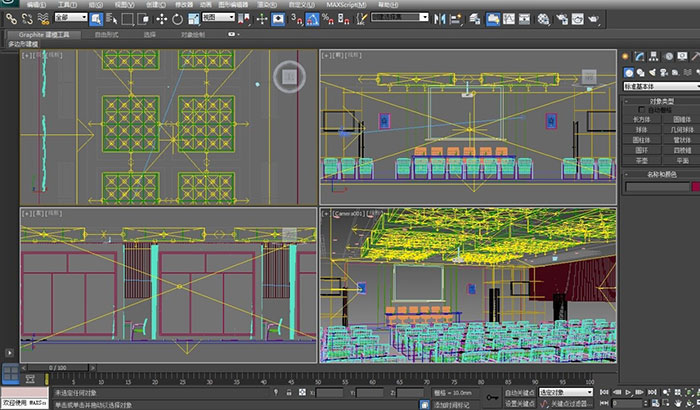Click the ViewCube in top viewport

289,75
